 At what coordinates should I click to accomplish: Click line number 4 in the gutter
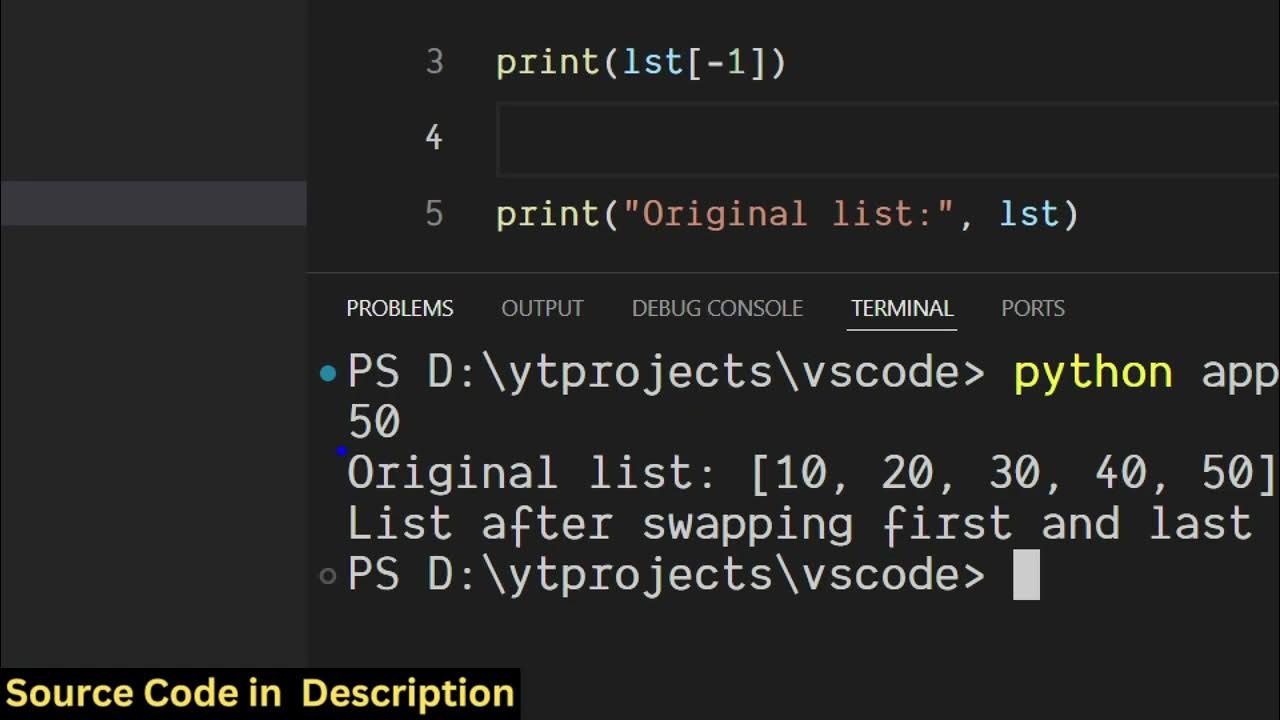coord(434,137)
